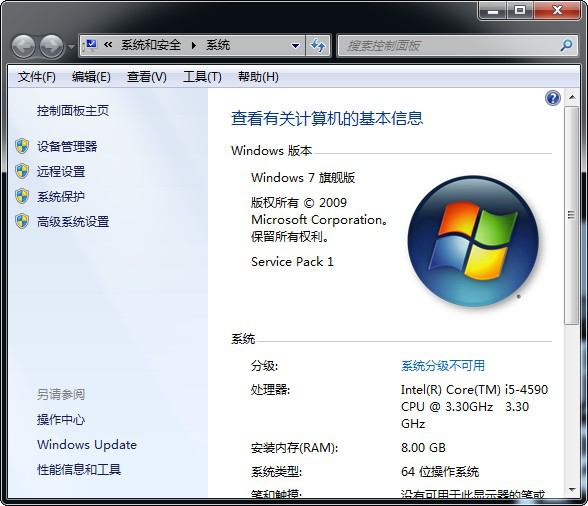Click the magnifier search icon
Viewport: 588px width, 506px height.
566,46
